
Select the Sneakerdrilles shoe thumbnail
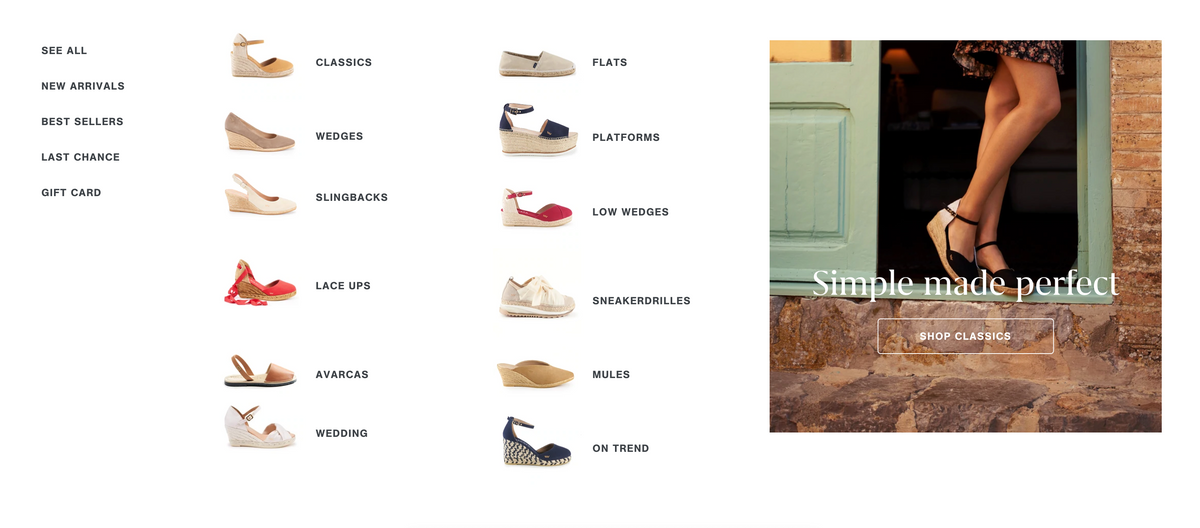538,297
